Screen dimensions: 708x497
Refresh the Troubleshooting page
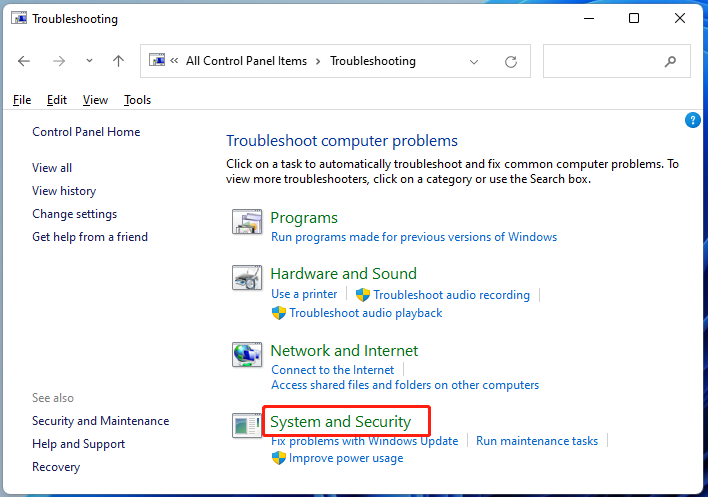(511, 62)
